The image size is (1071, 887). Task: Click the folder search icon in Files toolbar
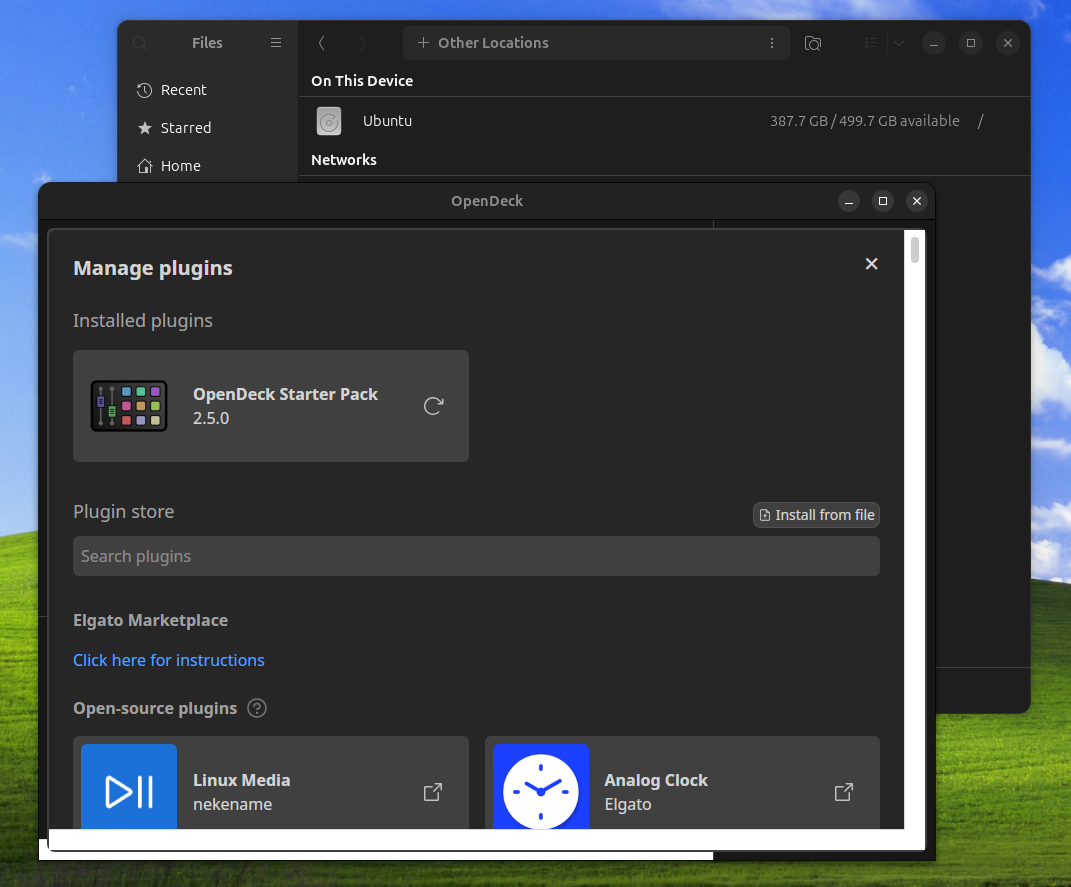pyautogui.click(x=813, y=43)
